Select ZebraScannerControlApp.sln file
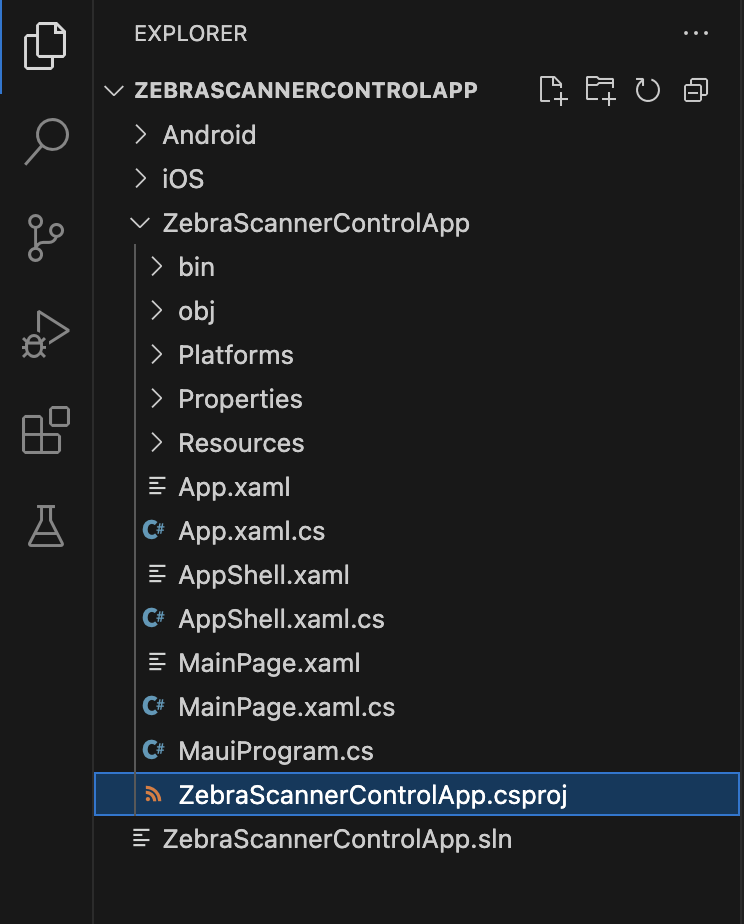Image resolution: width=744 pixels, height=924 pixels. pyautogui.click(x=337, y=839)
